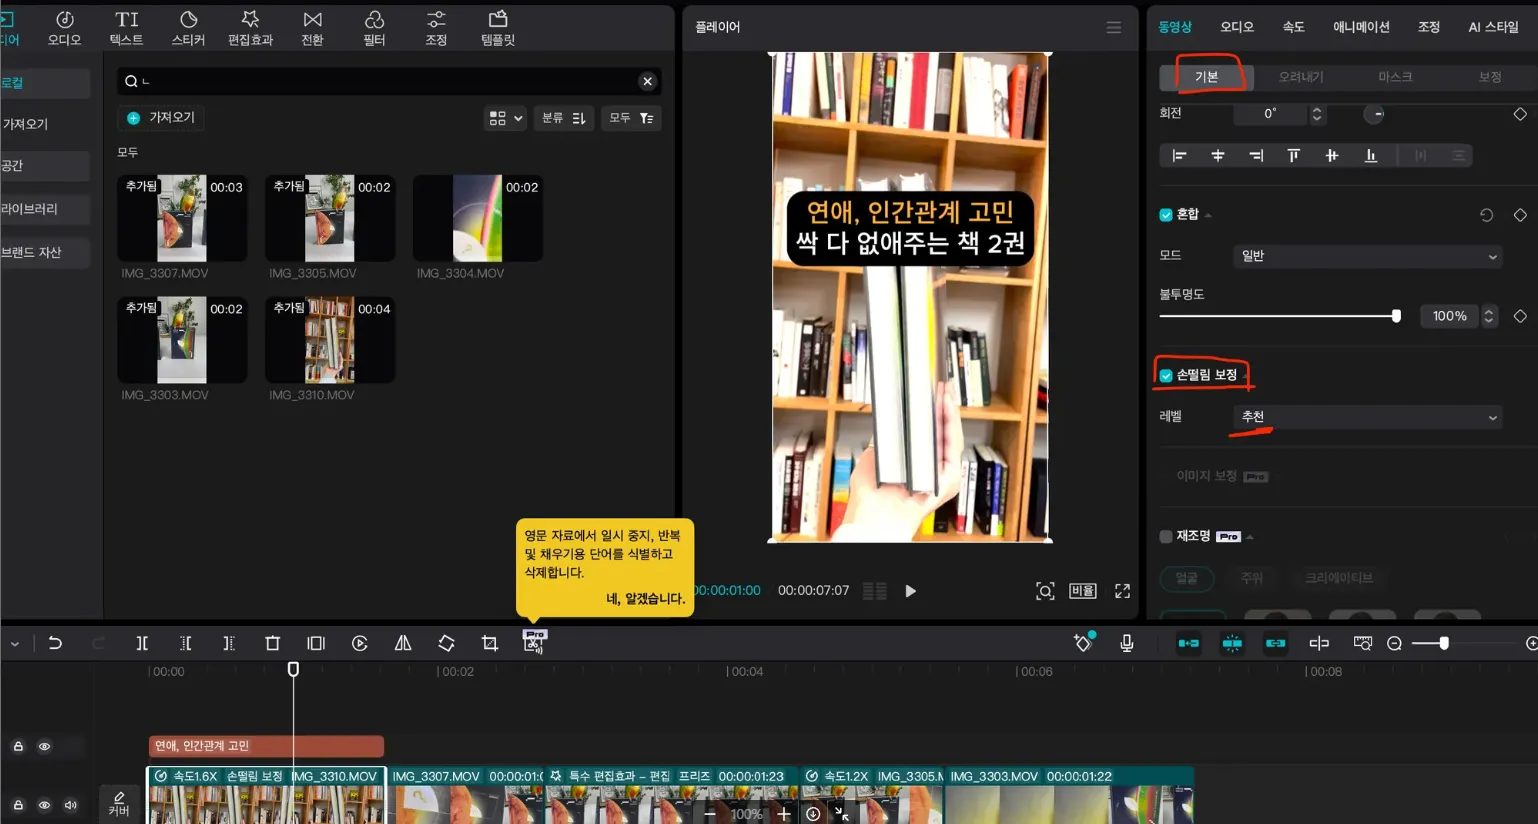Click the player focus capture icon
The height and width of the screenshot is (824, 1538).
[x=1045, y=591]
